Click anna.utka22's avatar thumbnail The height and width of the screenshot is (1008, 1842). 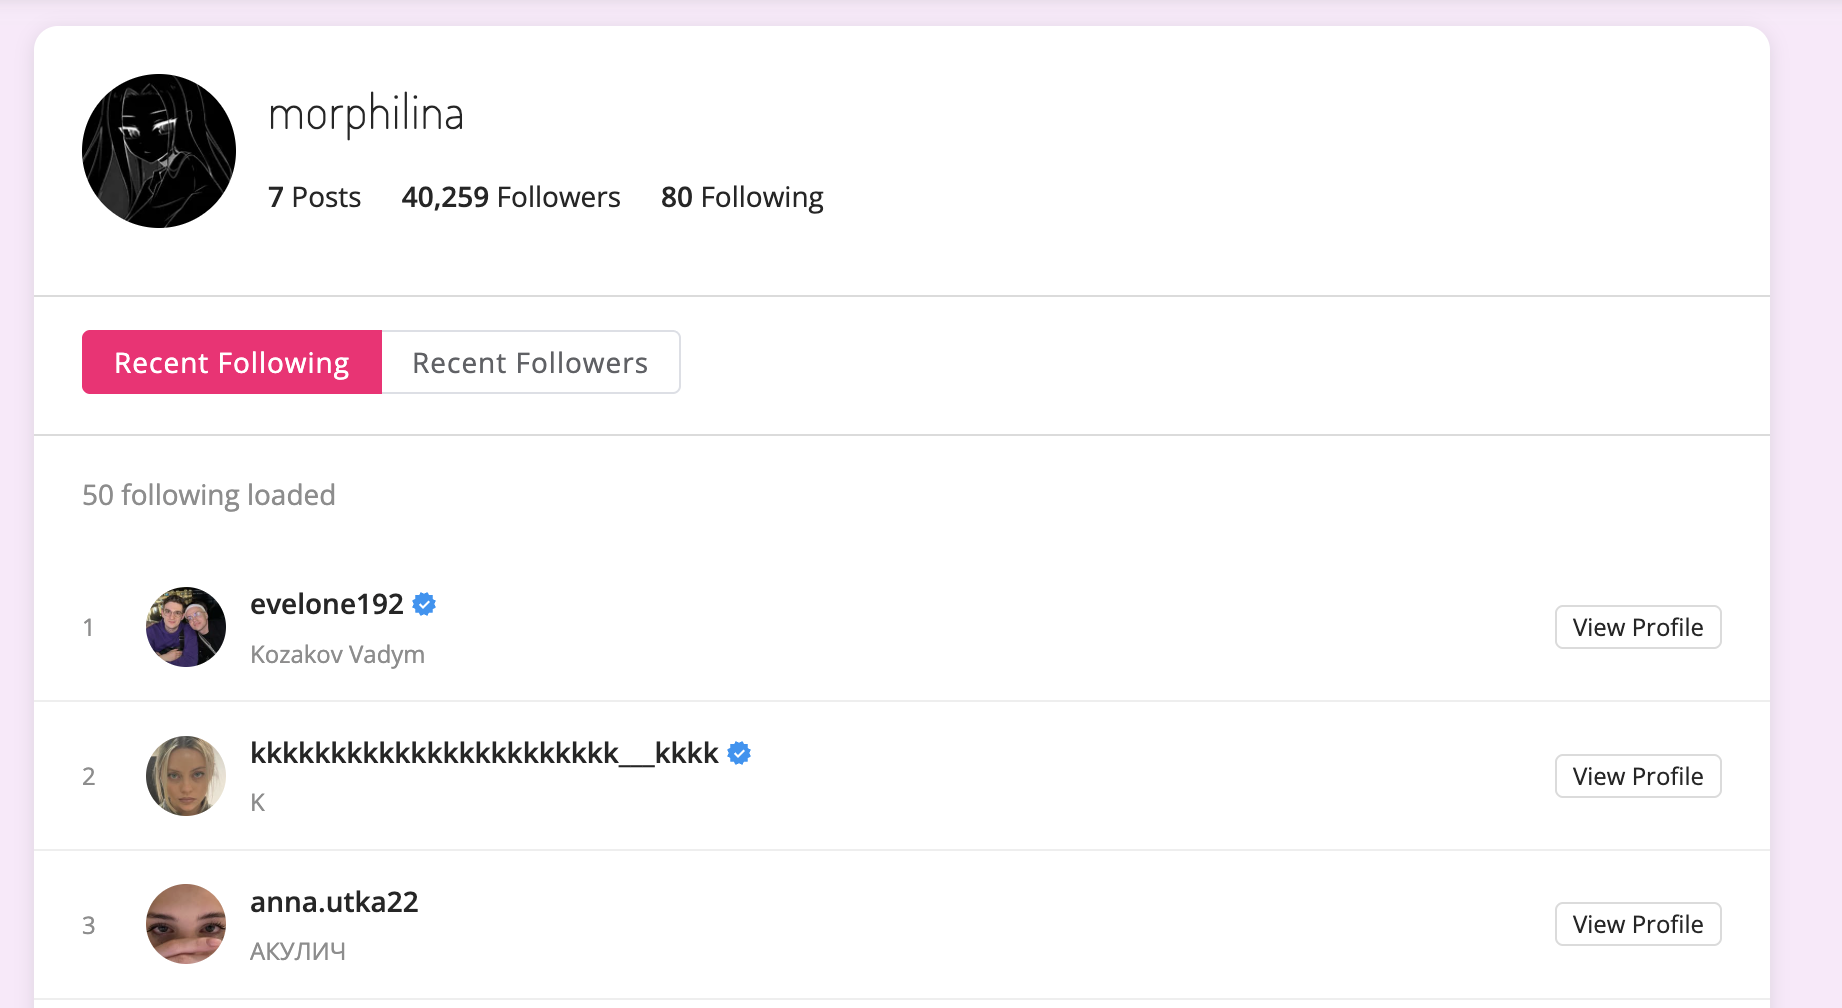click(186, 924)
